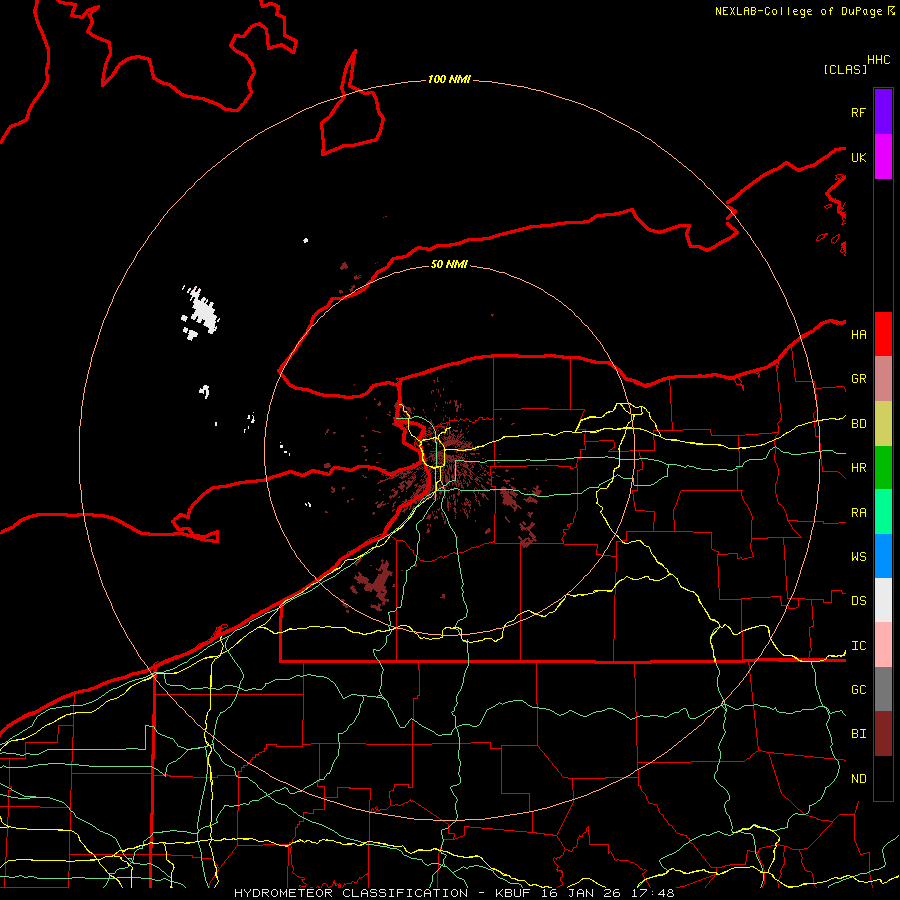Image resolution: width=900 pixels, height=900 pixels.
Task: Click the BI legend label
Action: tap(858, 734)
